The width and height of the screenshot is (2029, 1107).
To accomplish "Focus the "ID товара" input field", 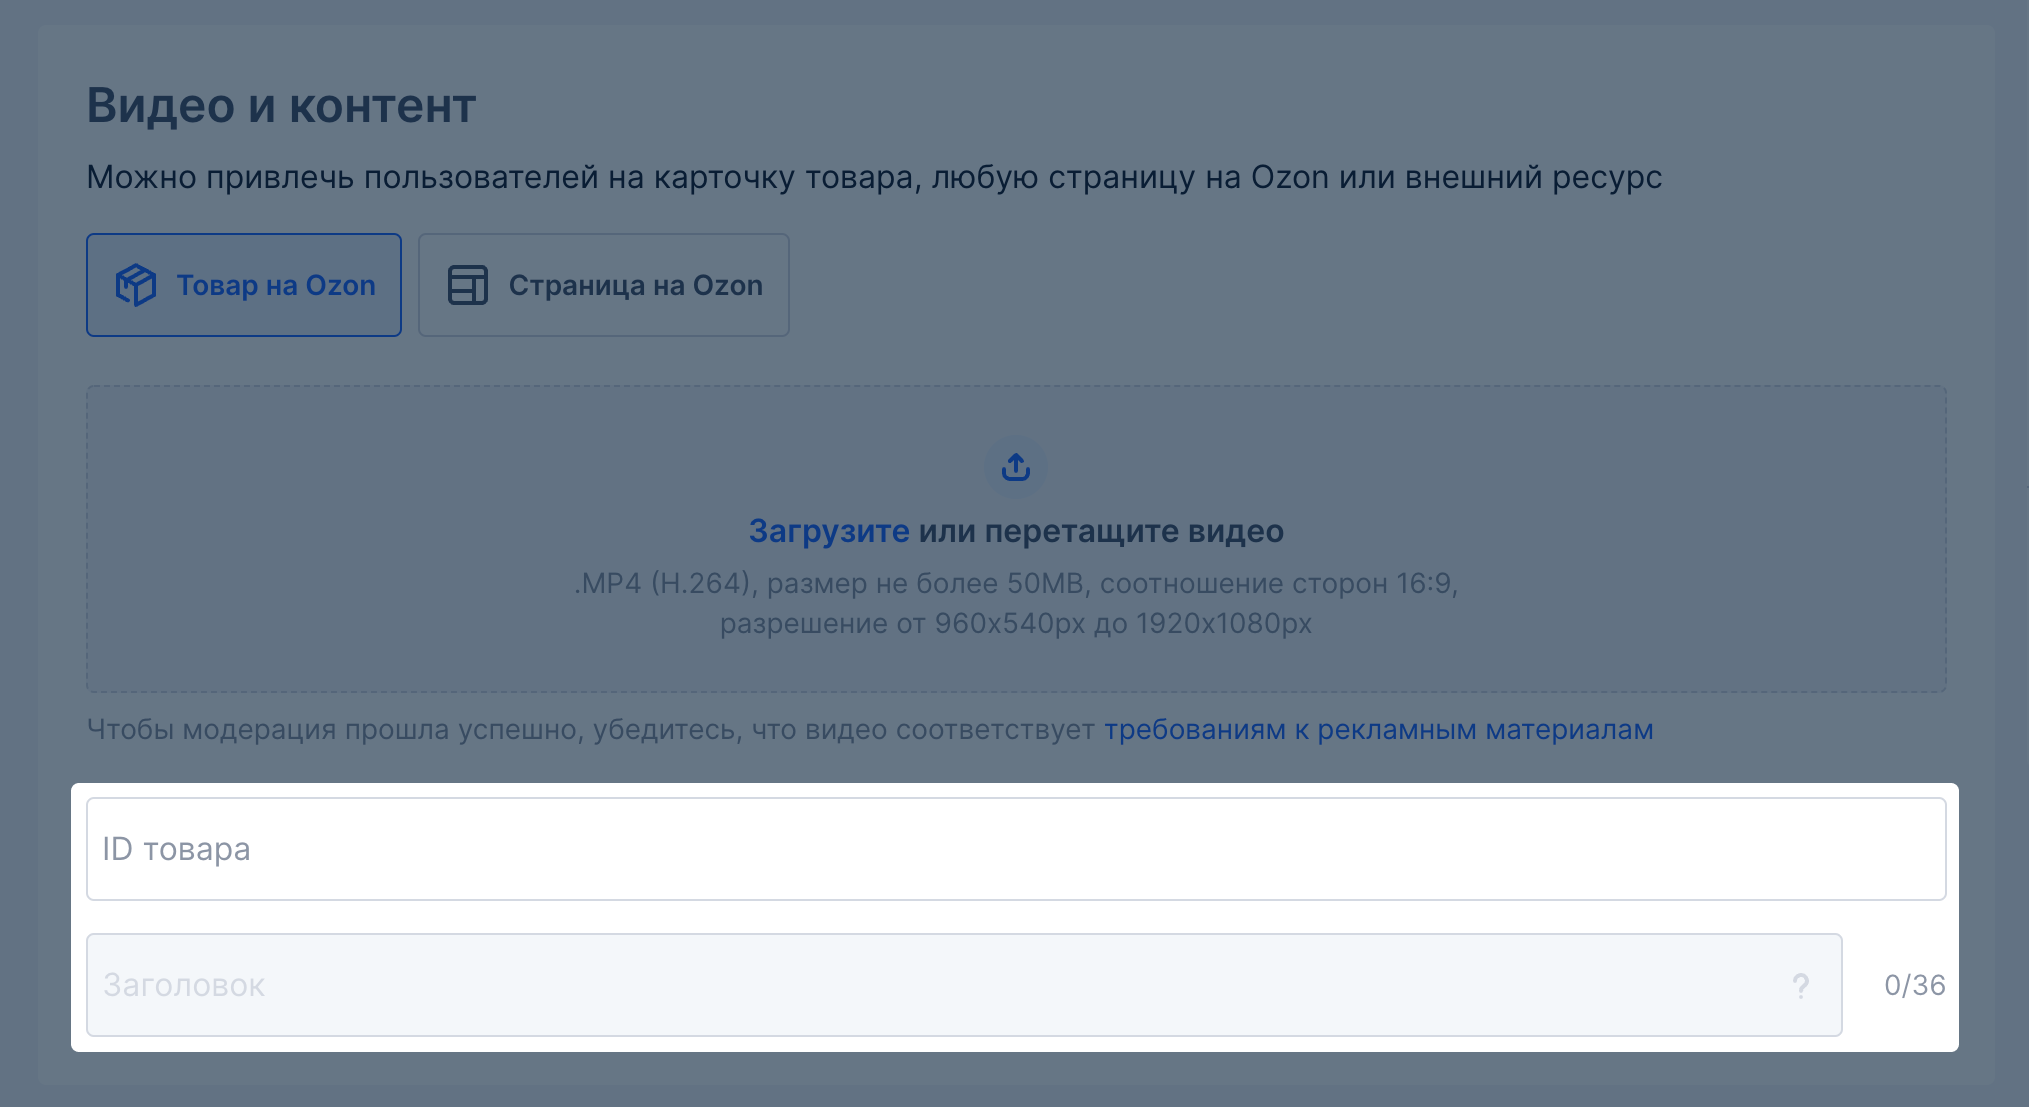I will click(x=1016, y=849).
